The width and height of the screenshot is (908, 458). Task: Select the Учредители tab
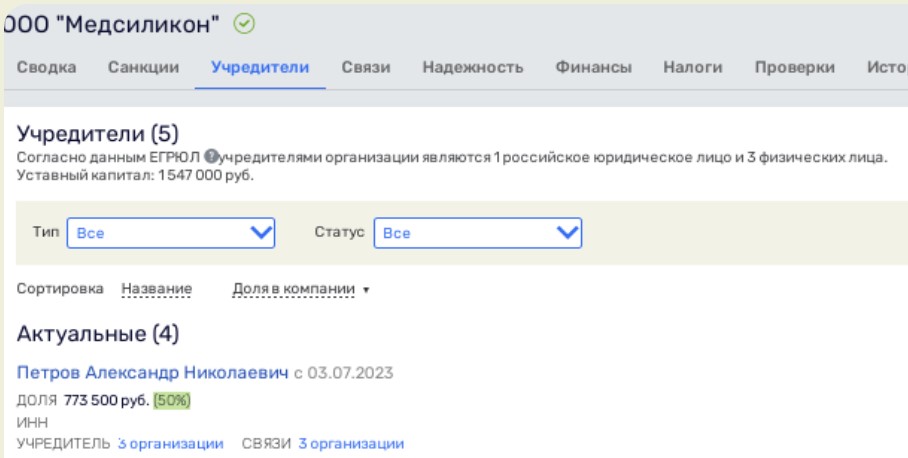(260, 68)
